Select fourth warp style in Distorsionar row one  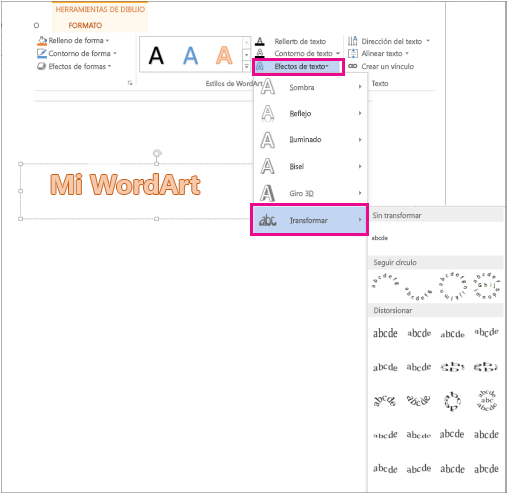pos(487,332)
